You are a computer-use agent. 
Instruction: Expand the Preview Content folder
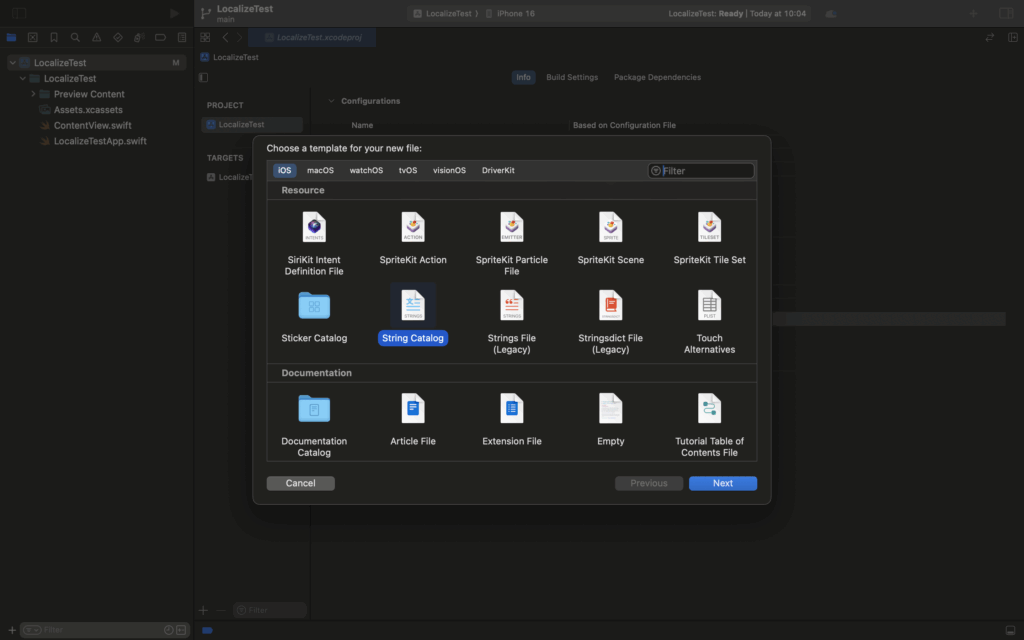click(x=33, y=94)
